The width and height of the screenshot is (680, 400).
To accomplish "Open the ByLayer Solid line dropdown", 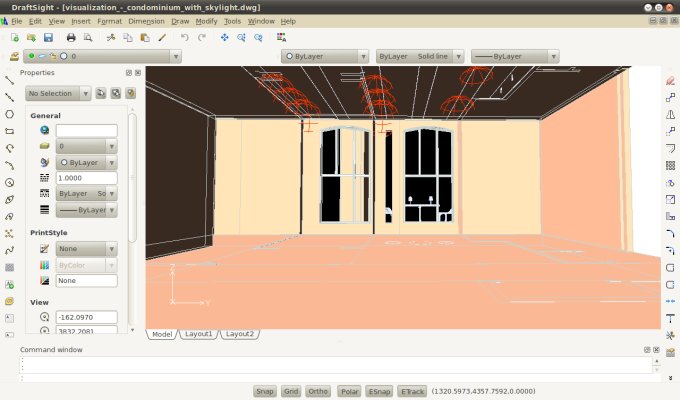I will 420,56.
